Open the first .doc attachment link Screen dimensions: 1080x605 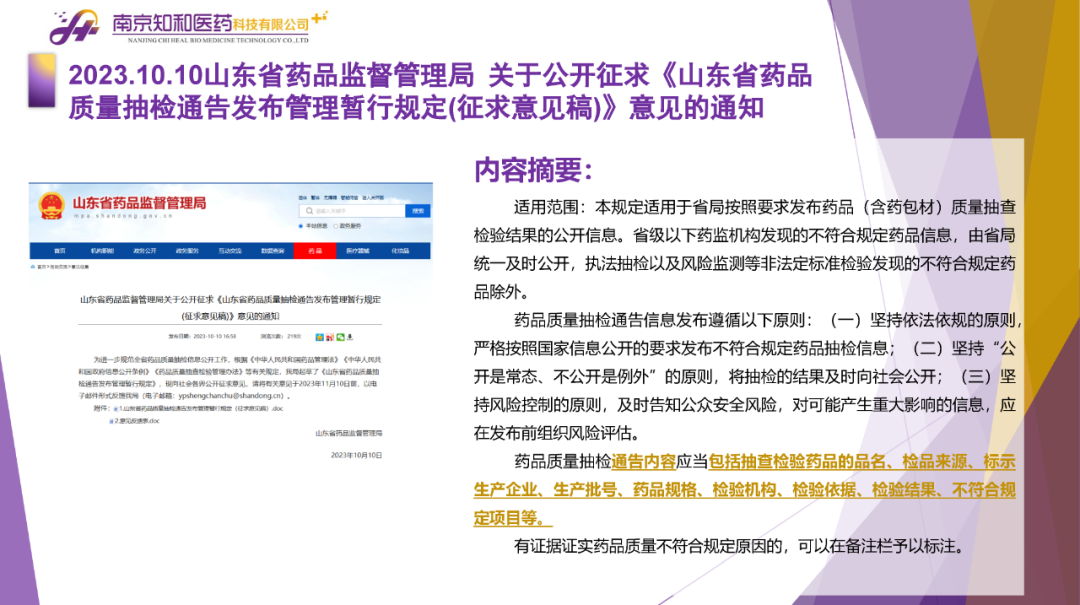pos(200,410)
